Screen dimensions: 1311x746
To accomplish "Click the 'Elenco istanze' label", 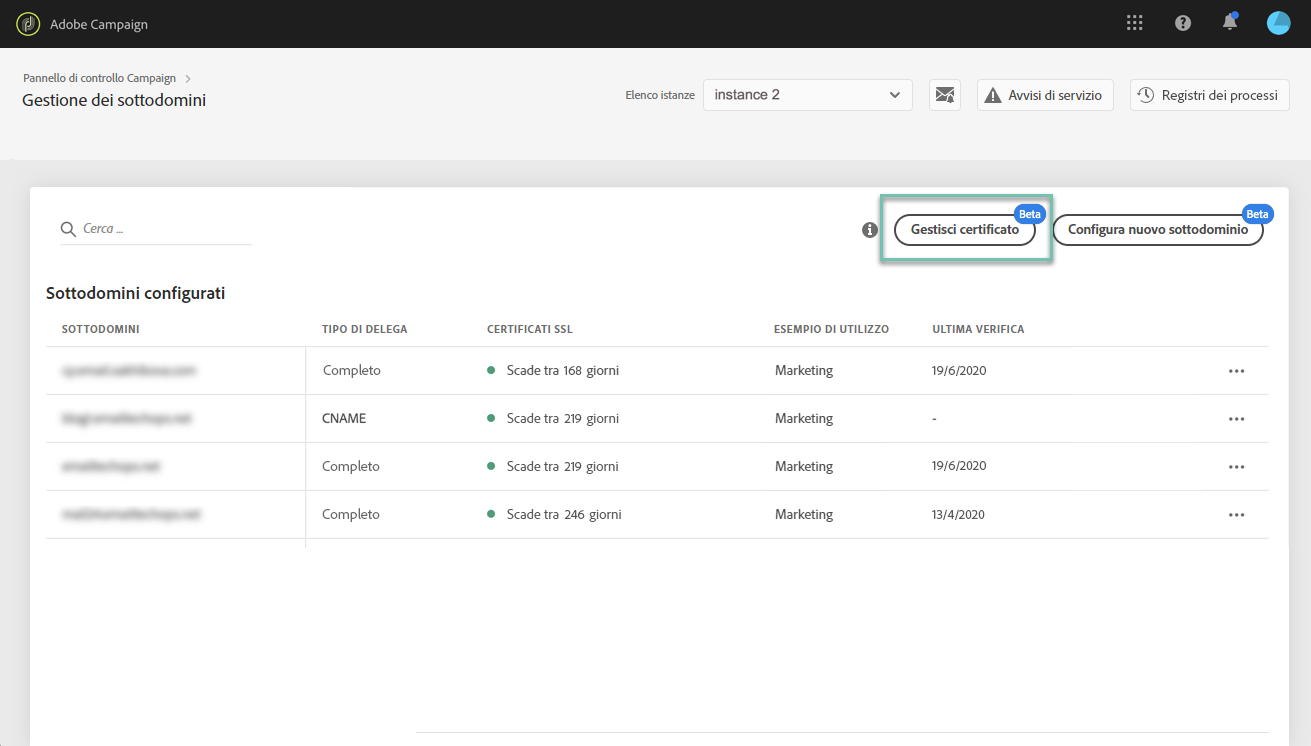I will [x=660, y=96].
